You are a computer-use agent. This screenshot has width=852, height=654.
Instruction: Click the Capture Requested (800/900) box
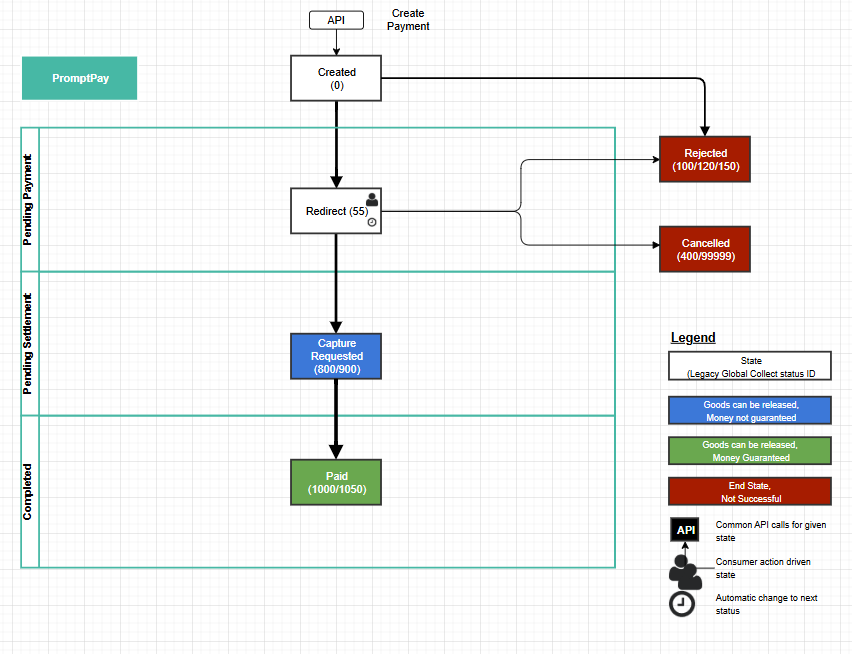coord(336,356)
